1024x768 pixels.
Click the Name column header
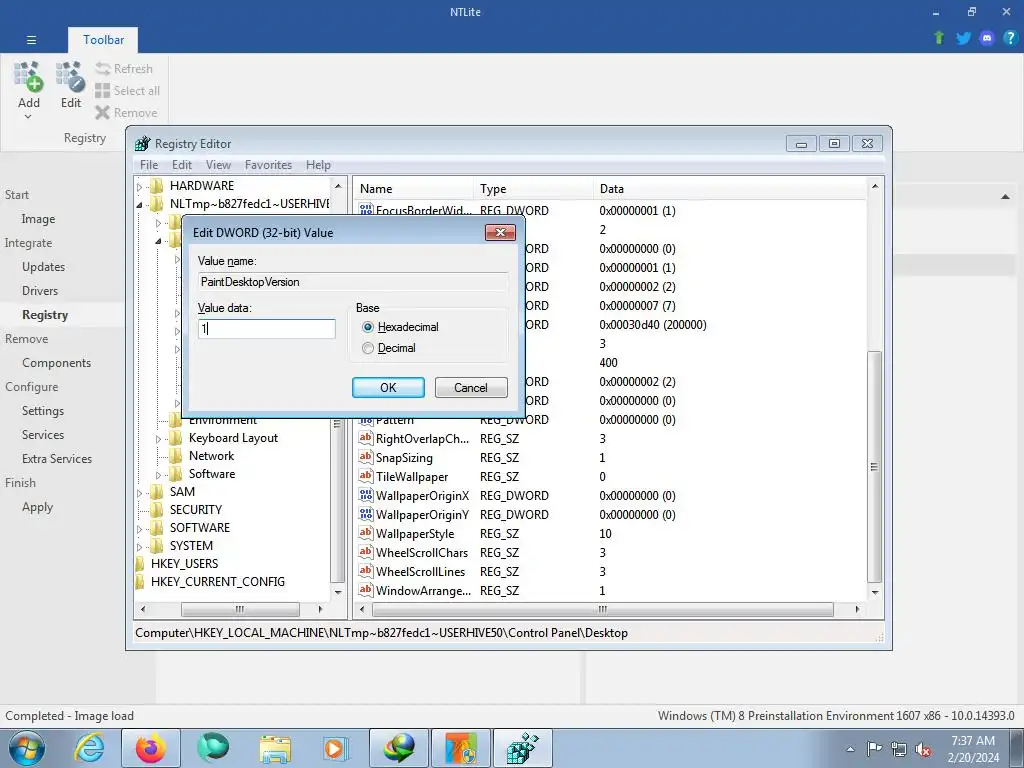point(413,189)
